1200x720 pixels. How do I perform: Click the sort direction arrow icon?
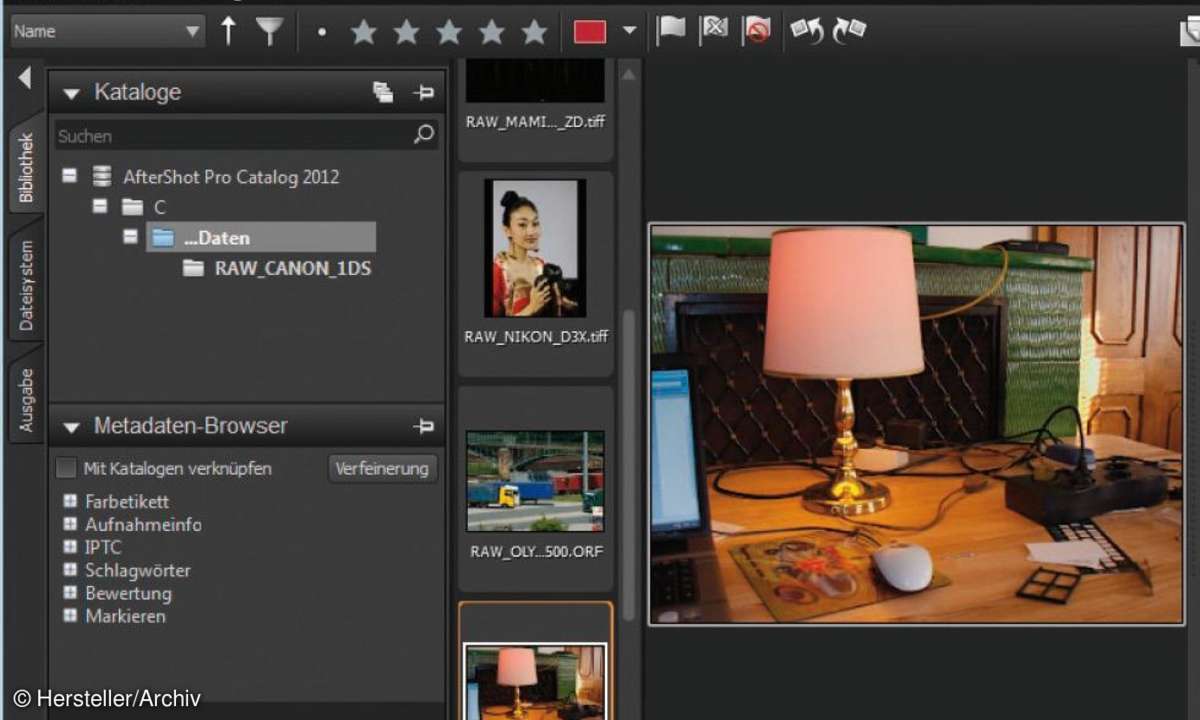228,31
